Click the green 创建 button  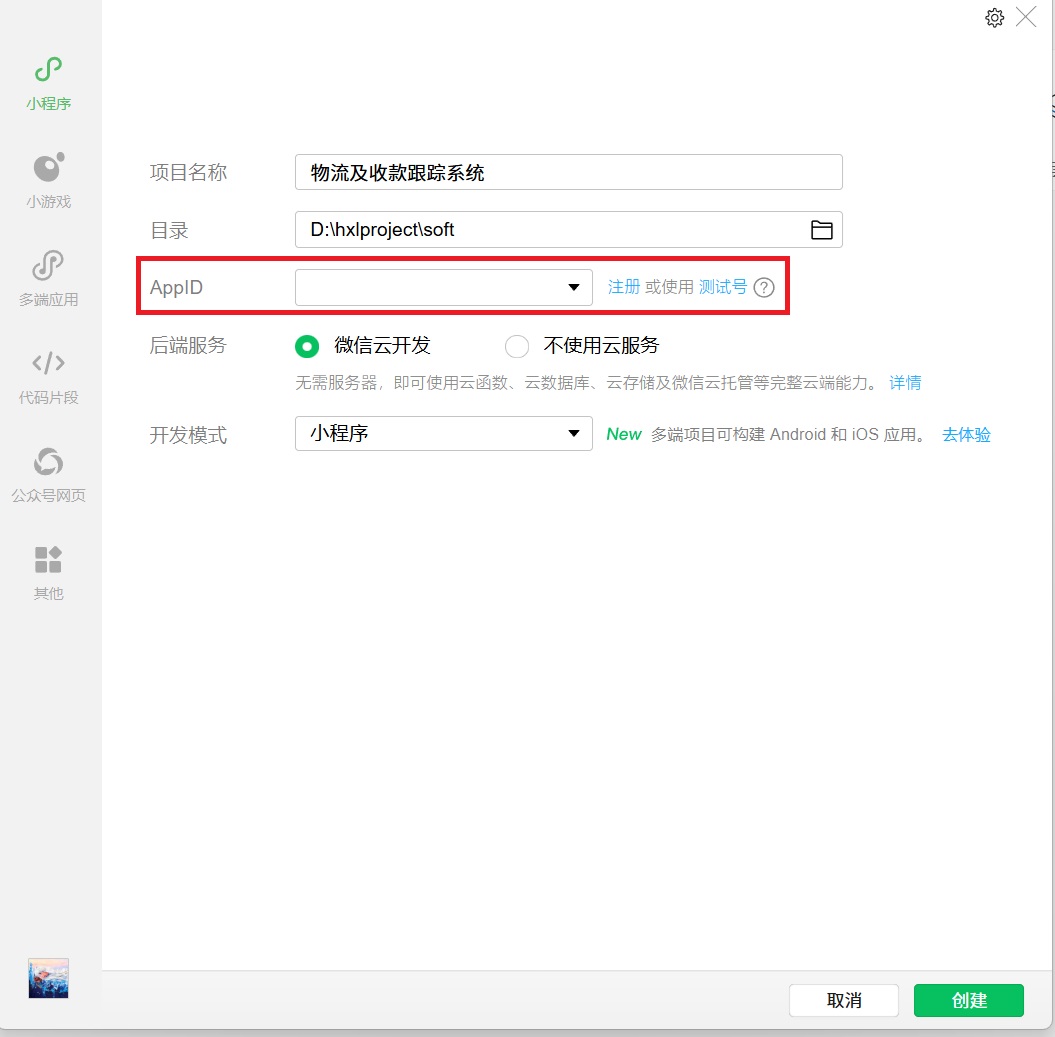click(x=969, y=1000)
